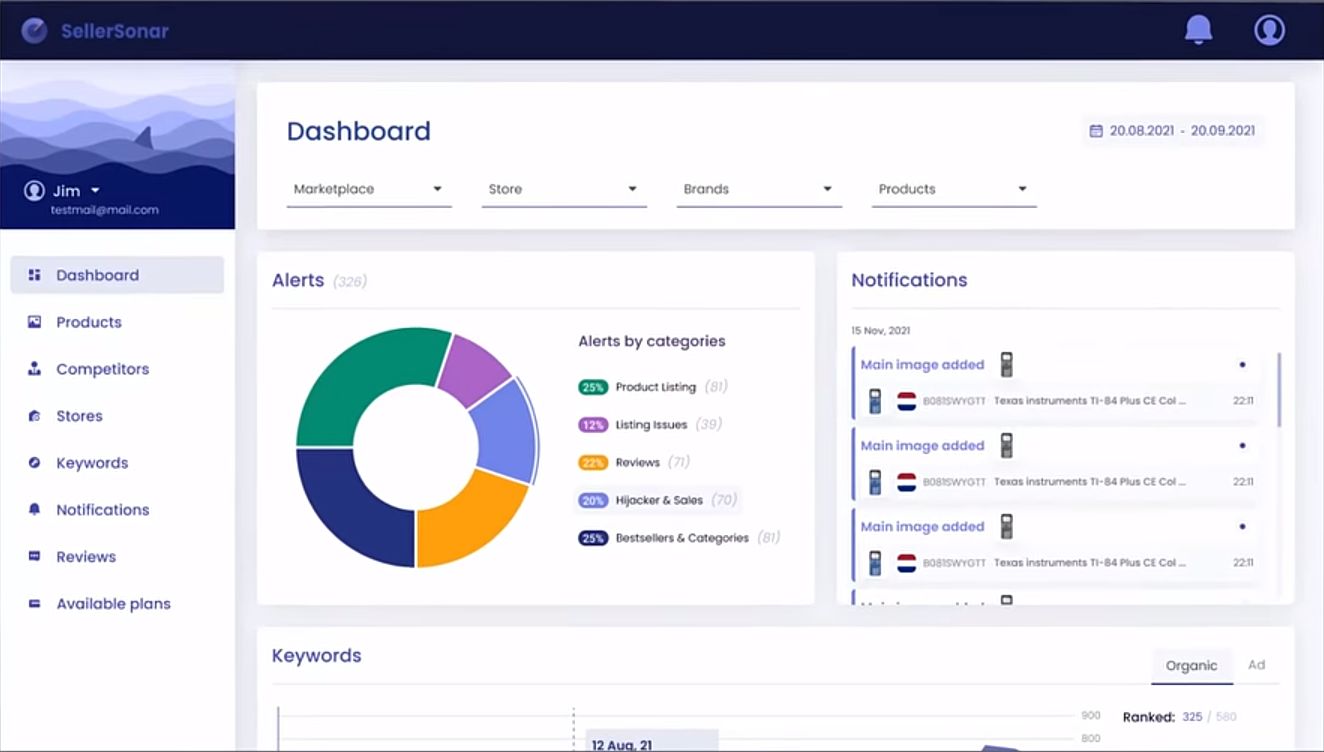
Task: Click the notification bell icon in header
Action: pyautogui.click(x=1198, y=30)
